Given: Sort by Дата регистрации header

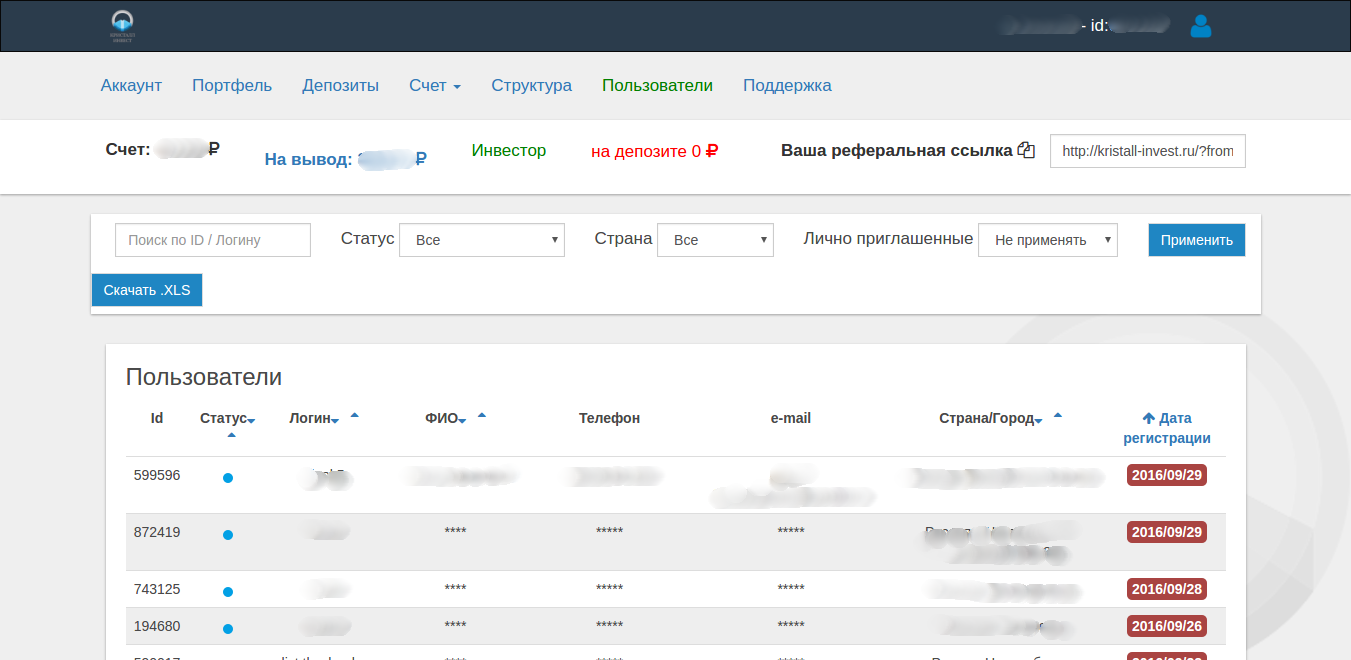Looking at the screenshot, I should (1167, 428).
